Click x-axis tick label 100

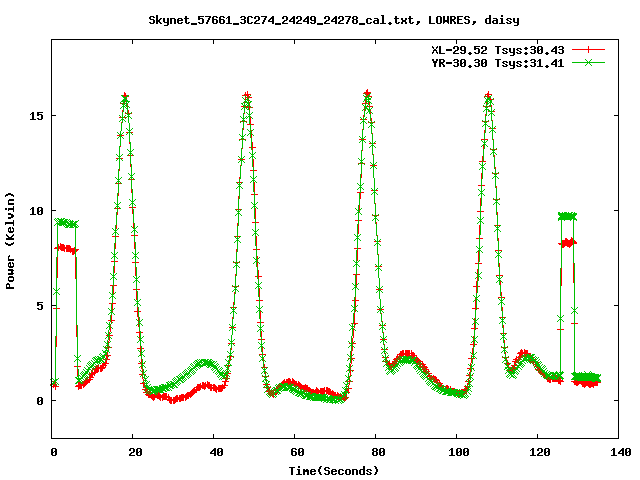[459, 452]
